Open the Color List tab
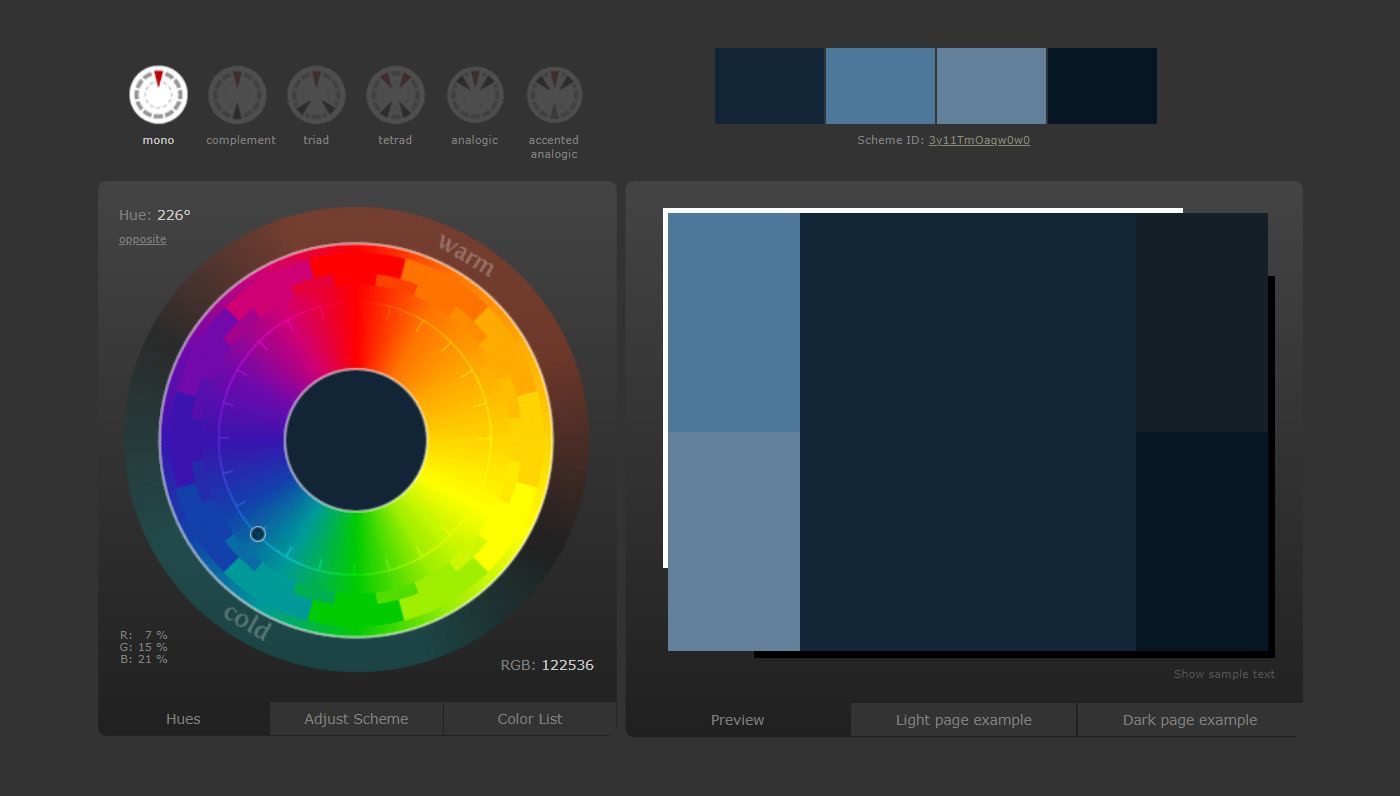 click(x=530, y=719)
